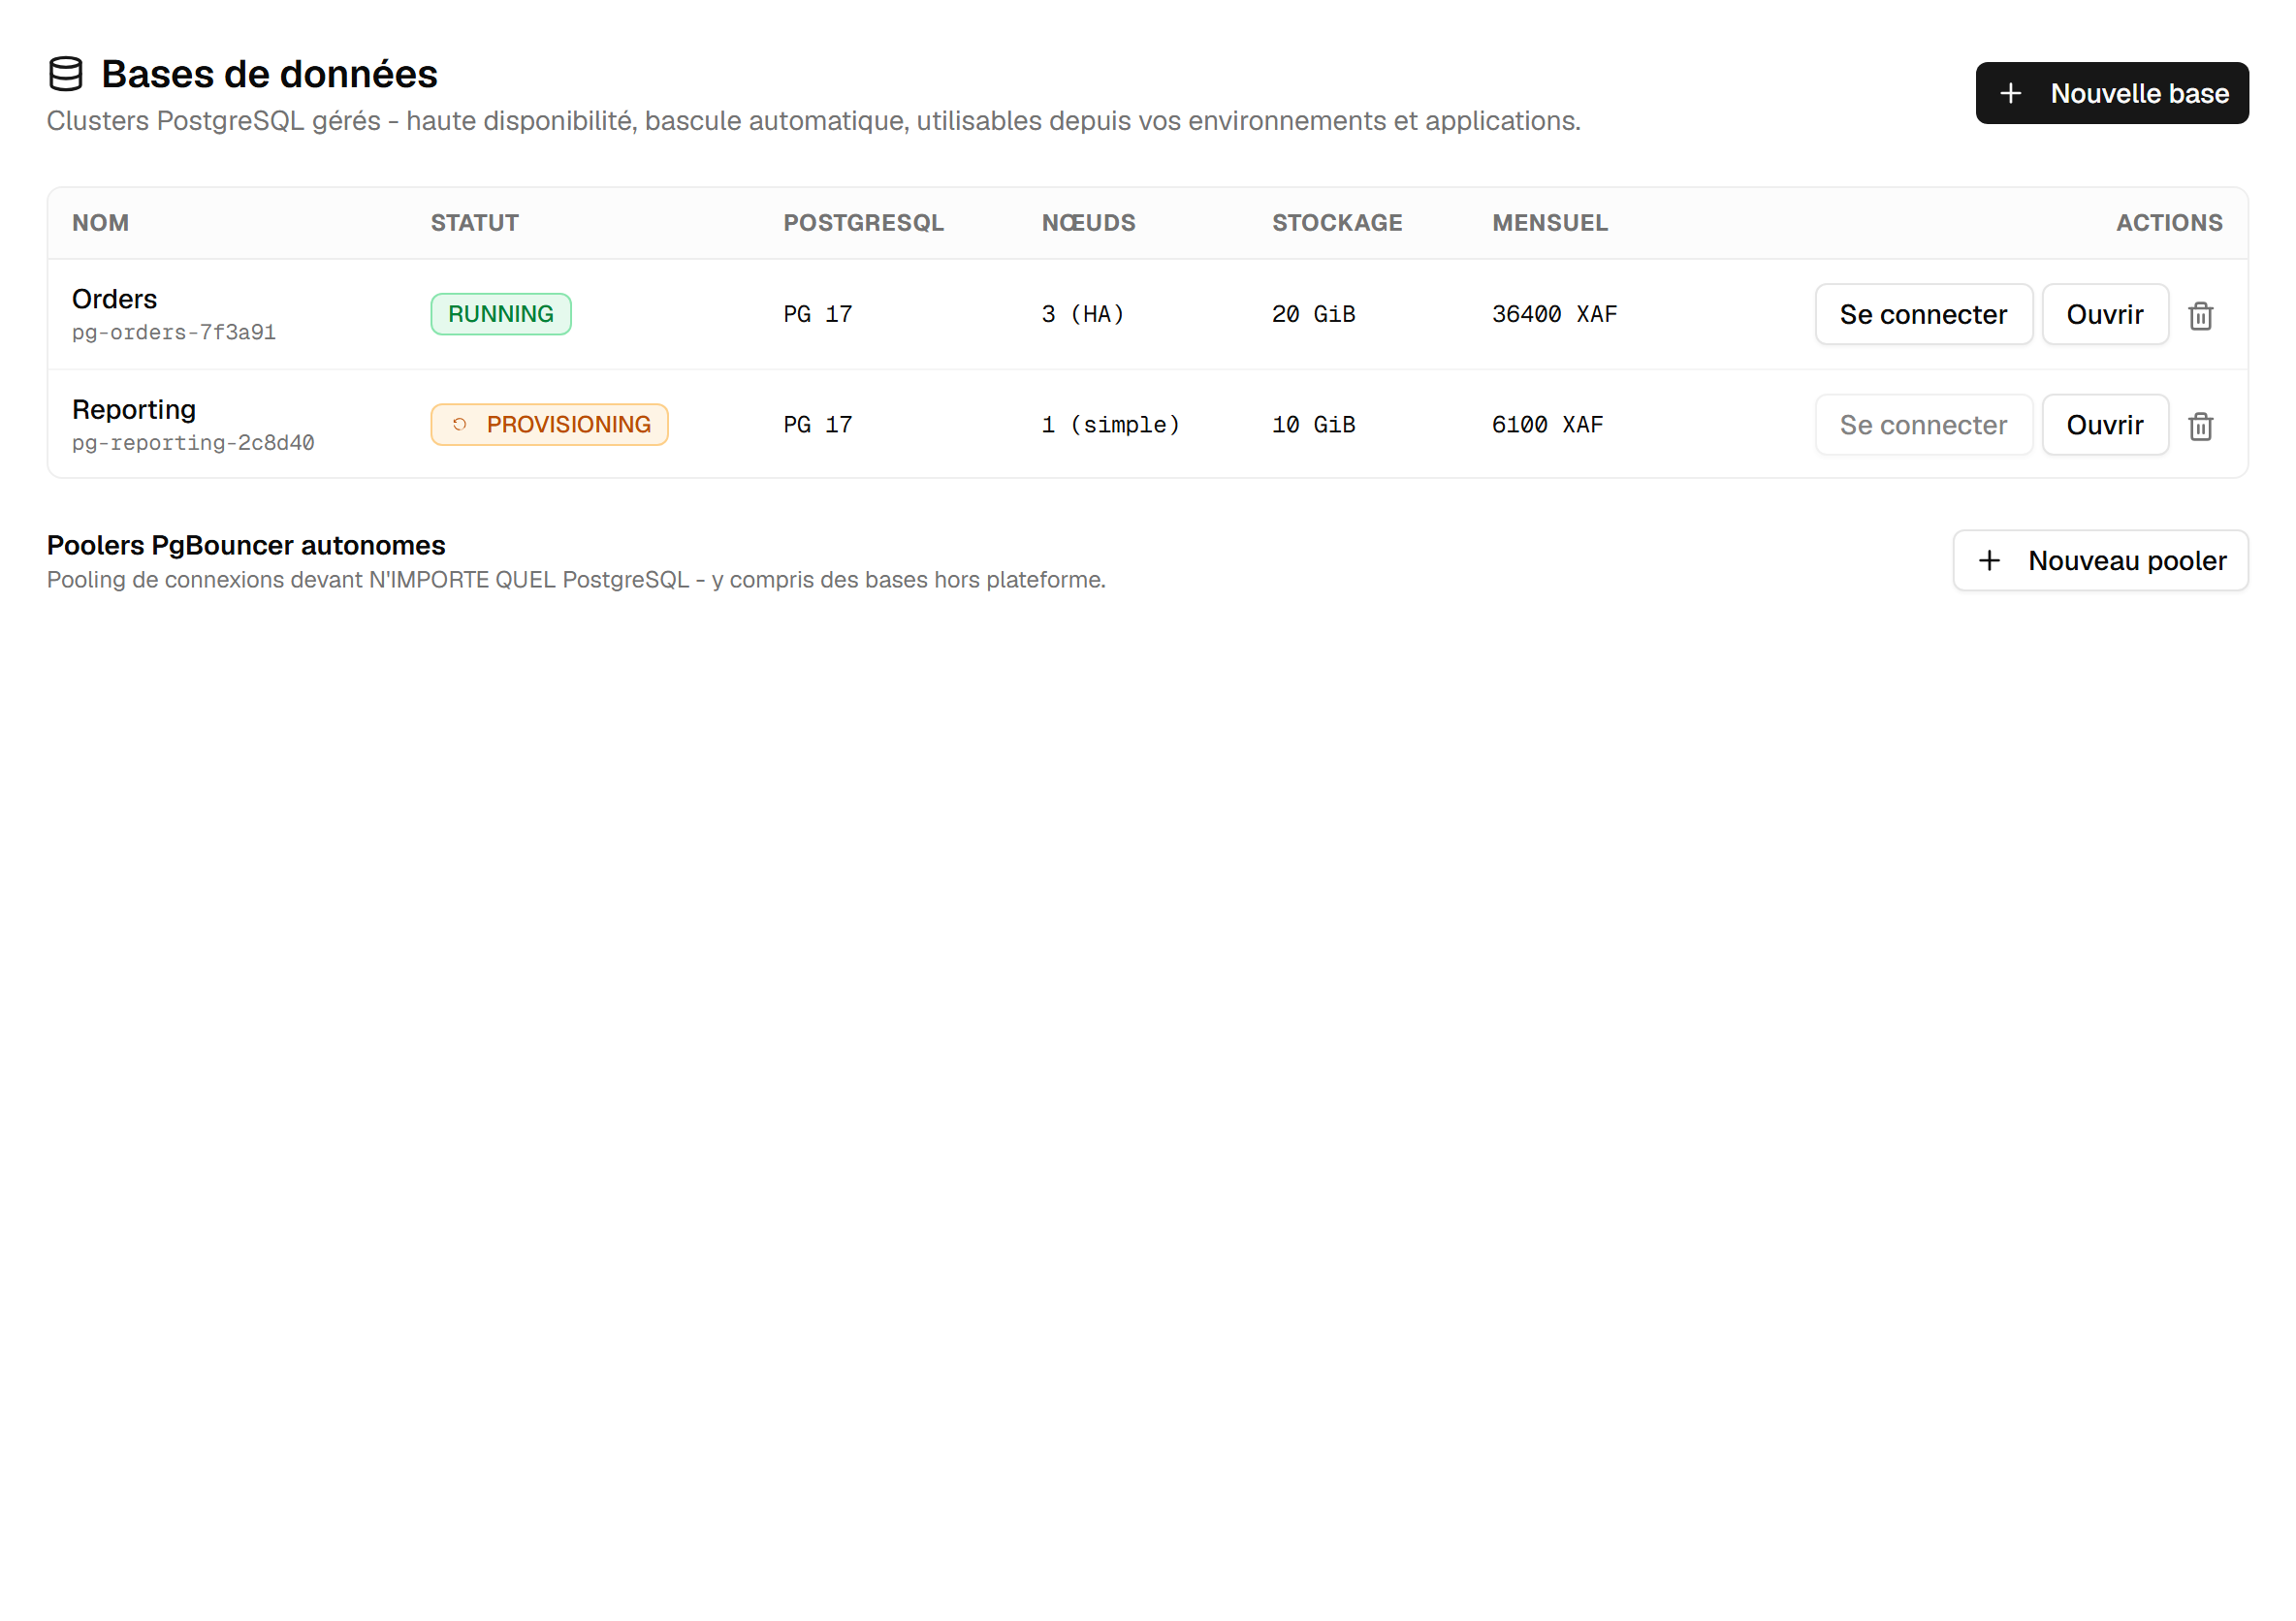Click the plus icon in Nouvelle base
Viewport: 2296px width, 1621px height.
pyautogui.click(x=2010, y=93)
